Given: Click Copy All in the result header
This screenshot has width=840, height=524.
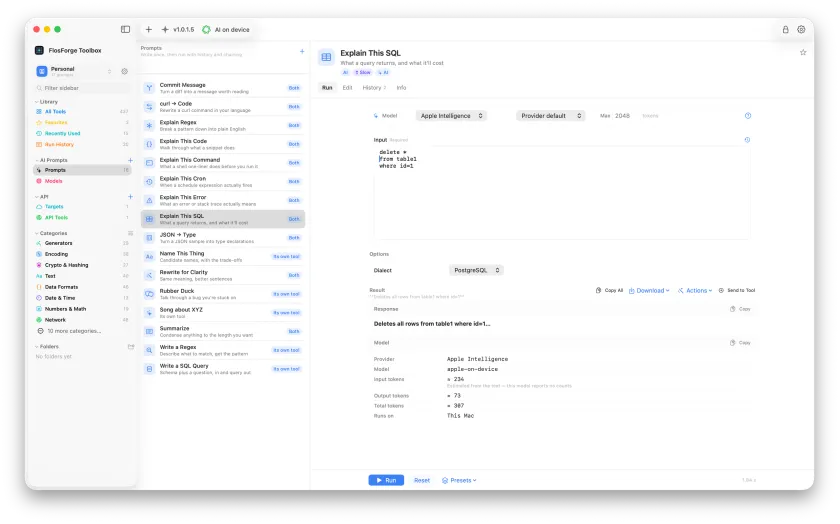Looking at the screenshot, I should pos(610,290).
